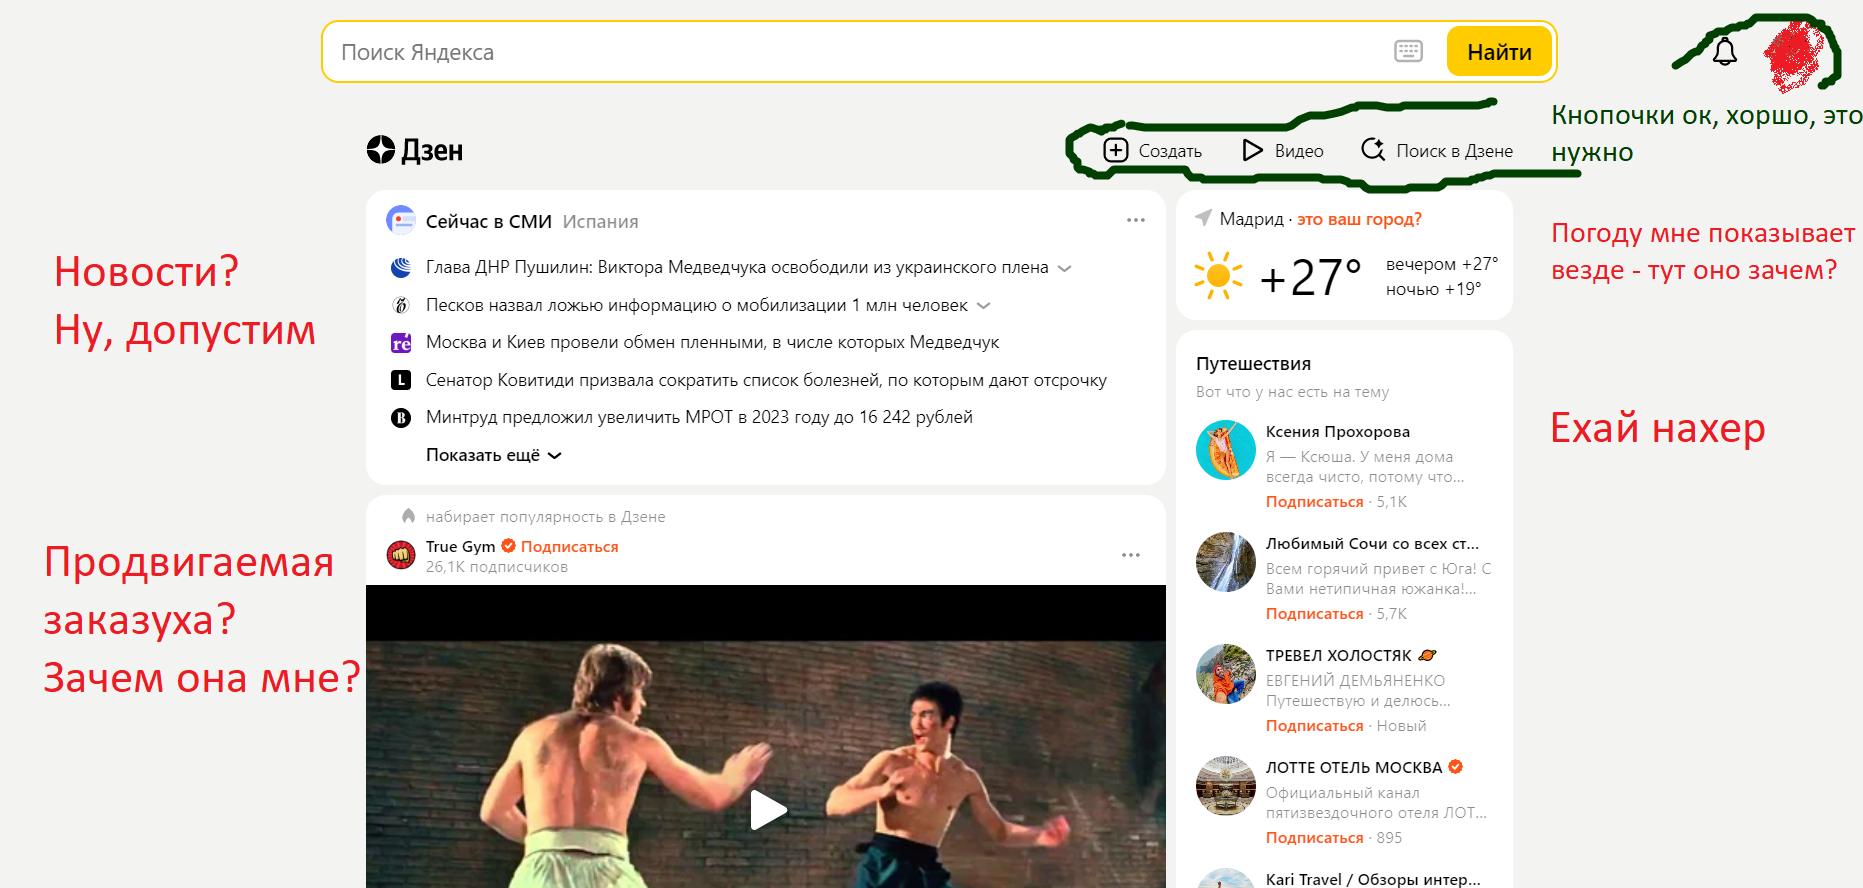1863x888 pixels.
Task: Click the это ваш город? link
Action: pos(1359,219)
